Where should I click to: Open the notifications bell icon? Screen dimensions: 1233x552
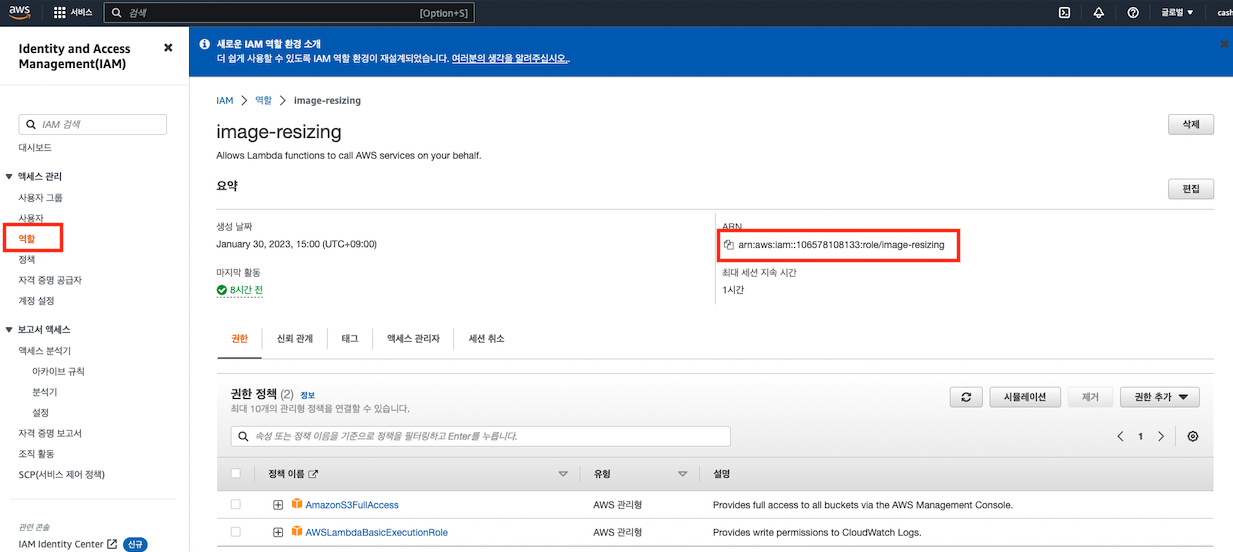(1099, 13)
